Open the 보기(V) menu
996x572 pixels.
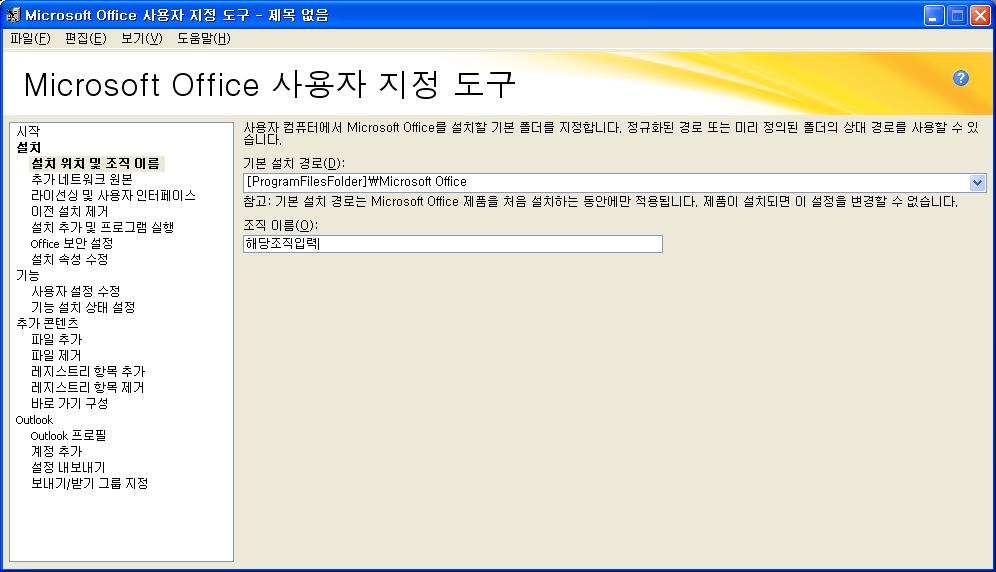142,38
